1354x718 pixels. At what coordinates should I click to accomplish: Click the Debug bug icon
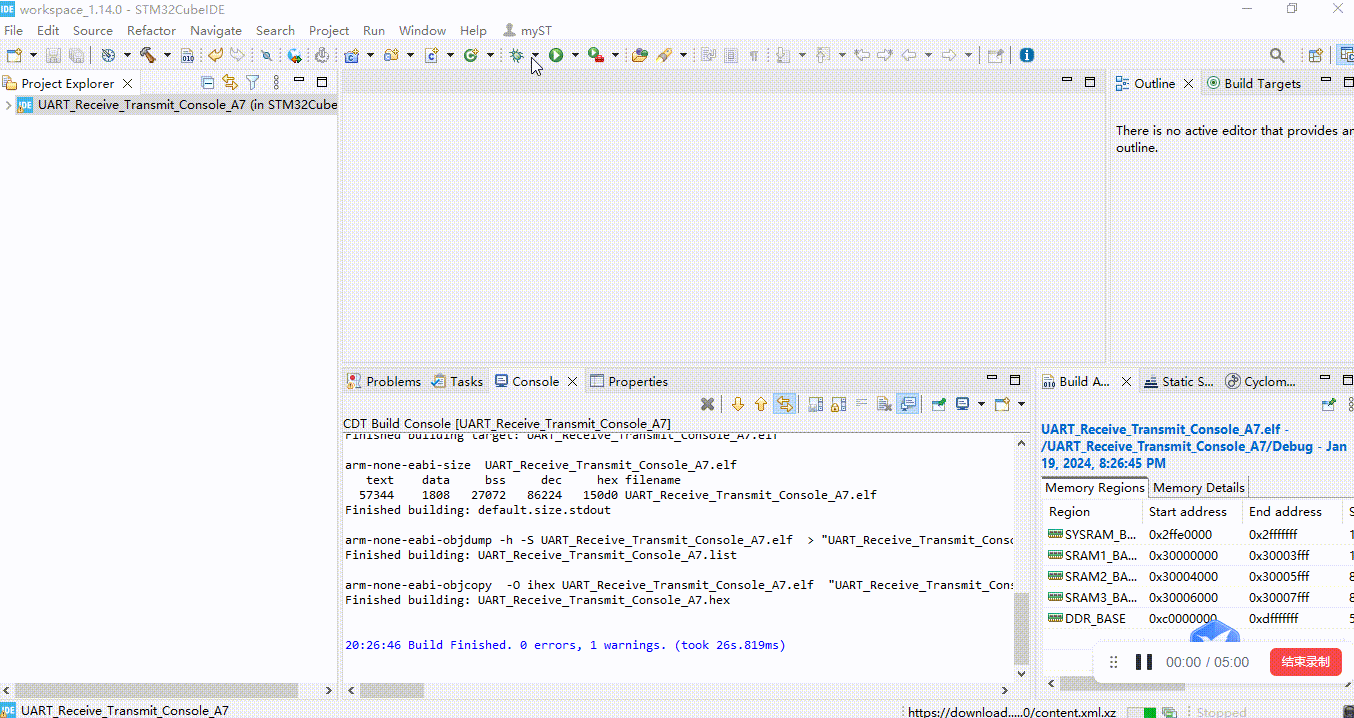click(516, 55)
